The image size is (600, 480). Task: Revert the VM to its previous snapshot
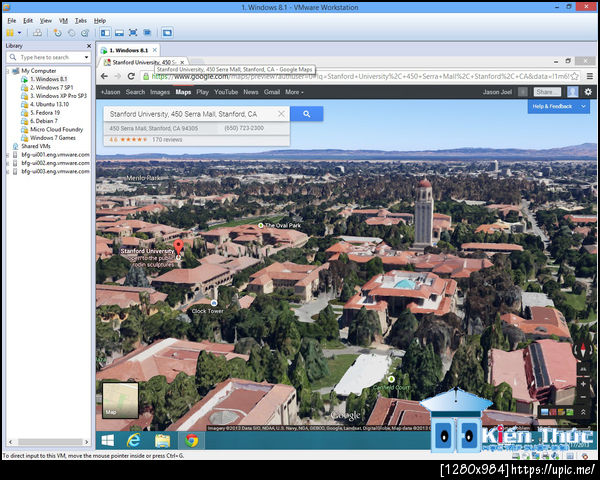[x=72, y=33]
